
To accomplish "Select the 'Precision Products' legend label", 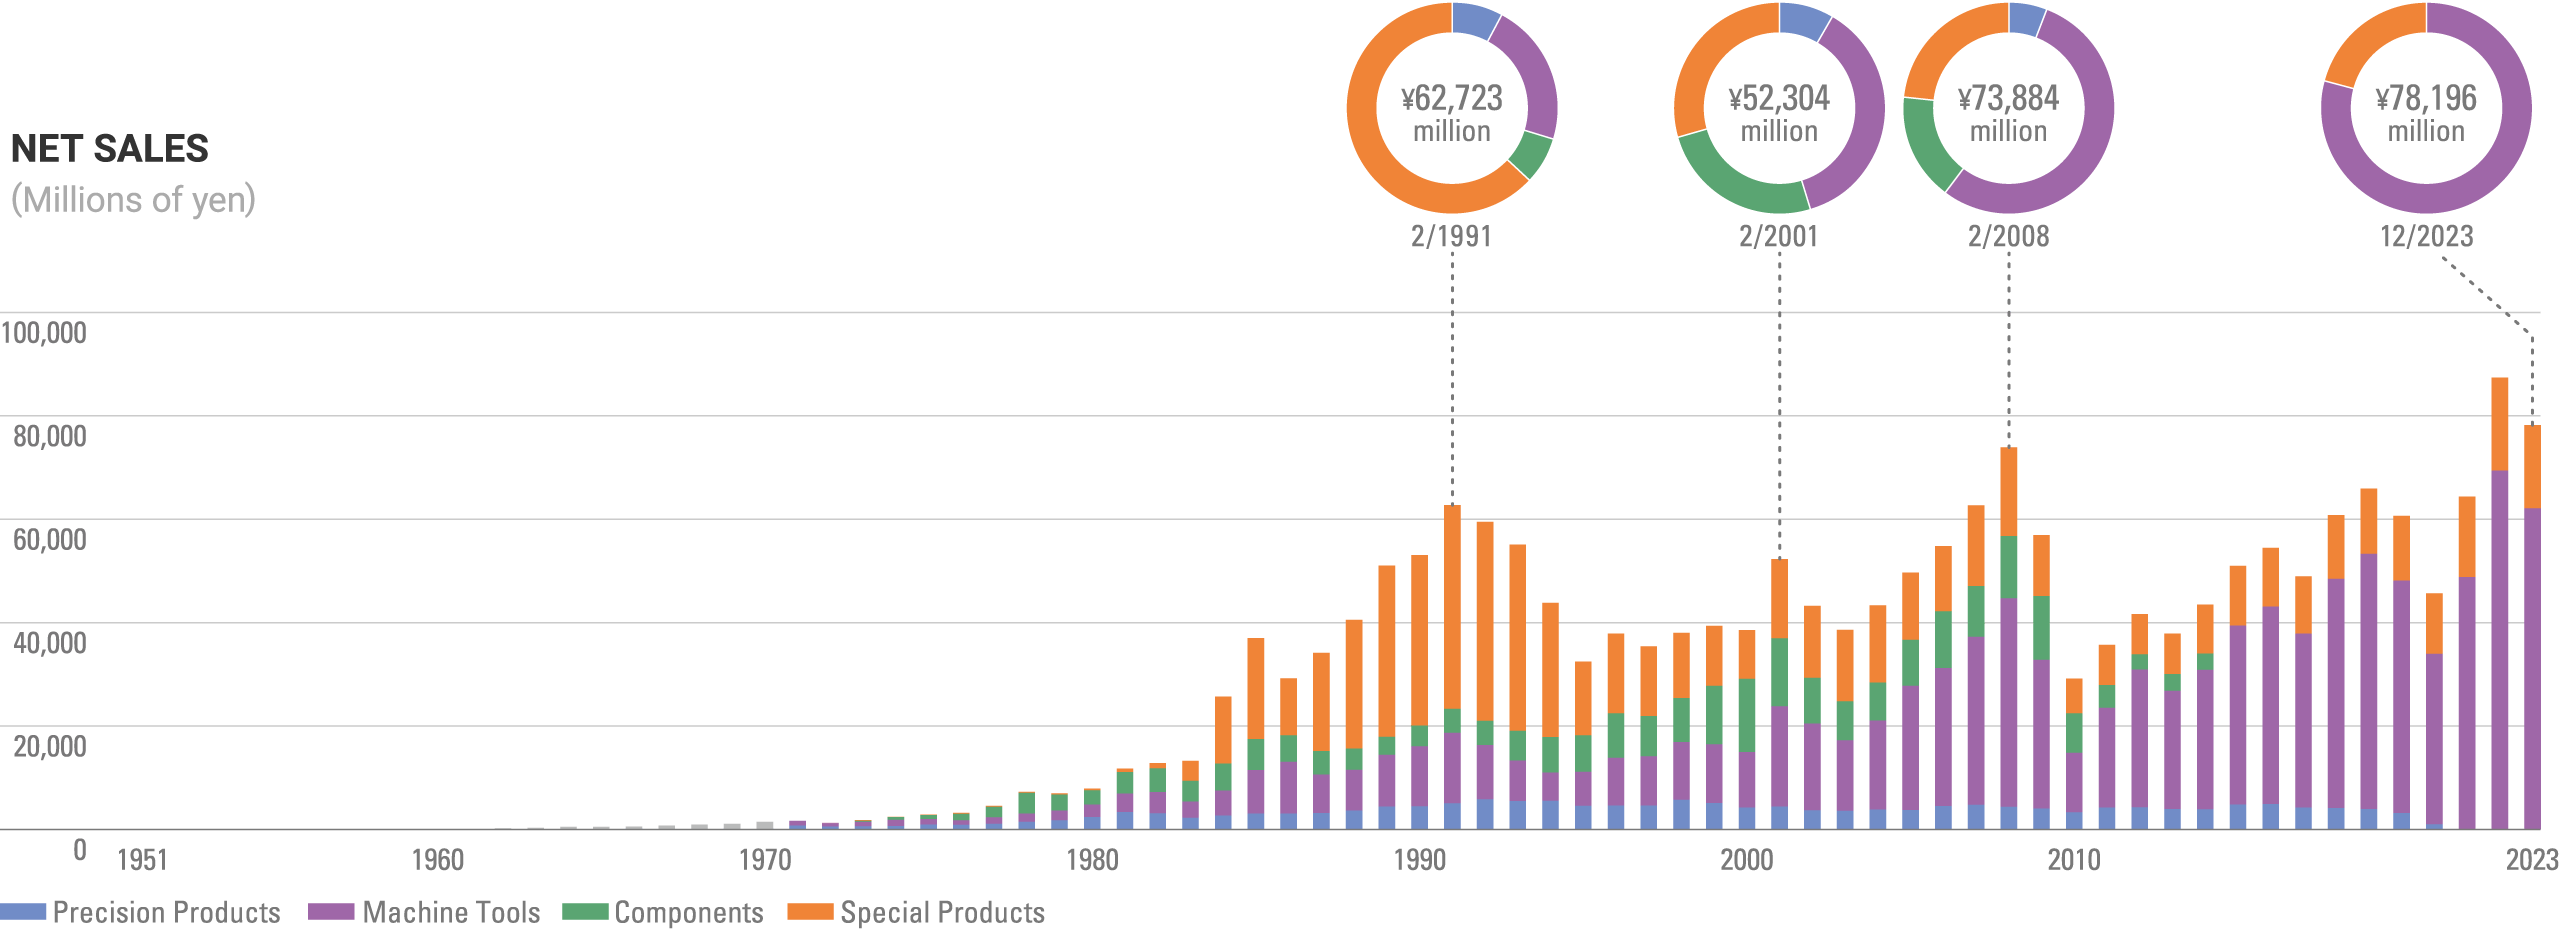I will click(x=166, y=912).
